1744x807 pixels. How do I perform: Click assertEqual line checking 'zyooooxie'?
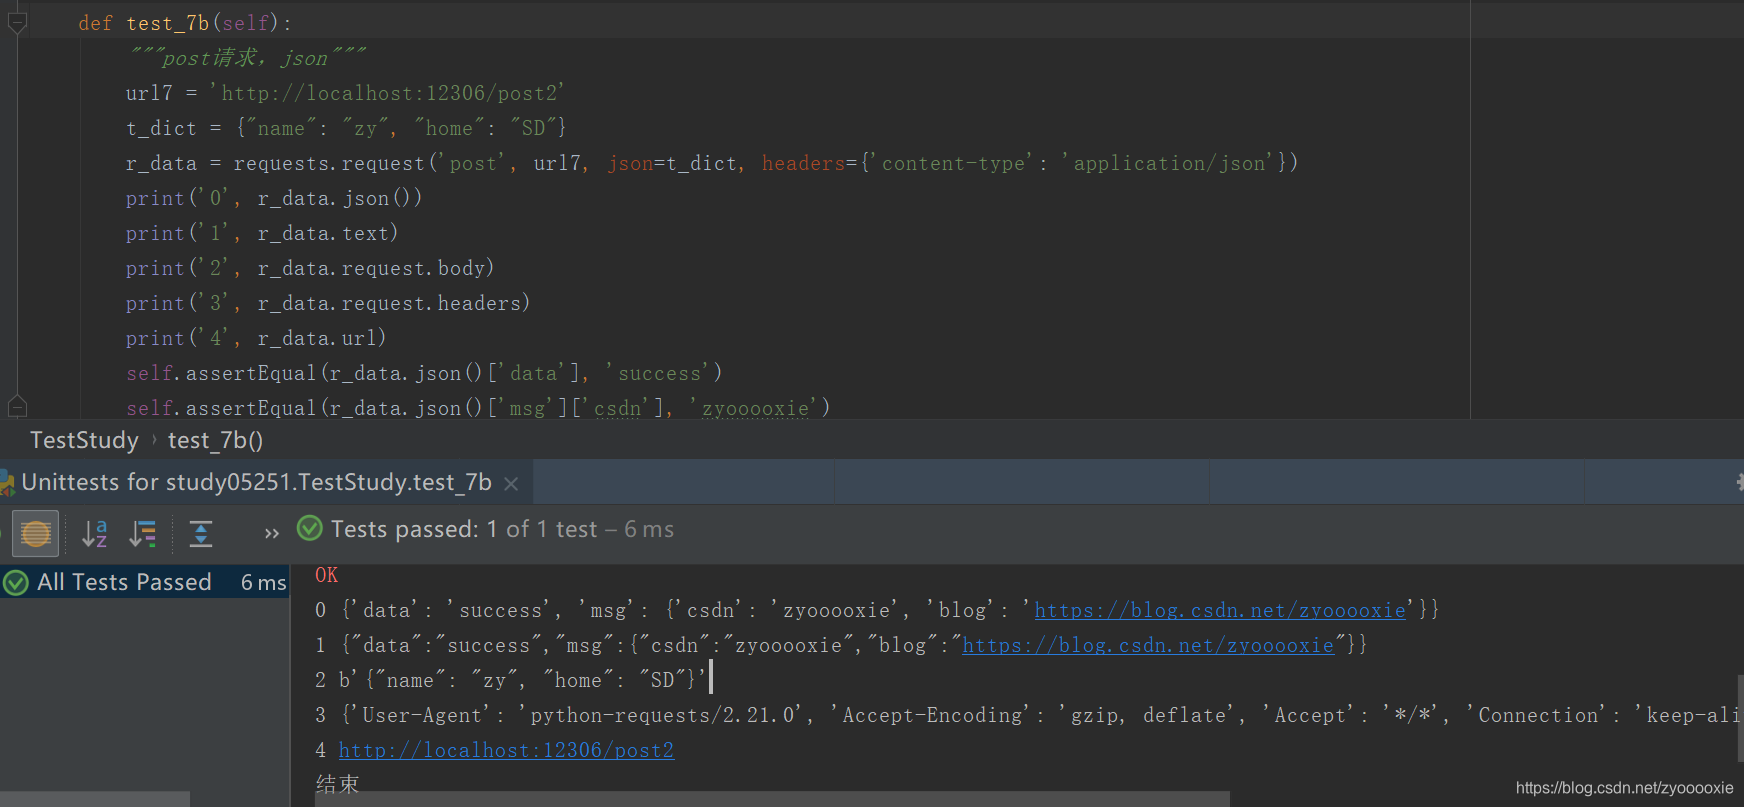(x=478, y=408)
